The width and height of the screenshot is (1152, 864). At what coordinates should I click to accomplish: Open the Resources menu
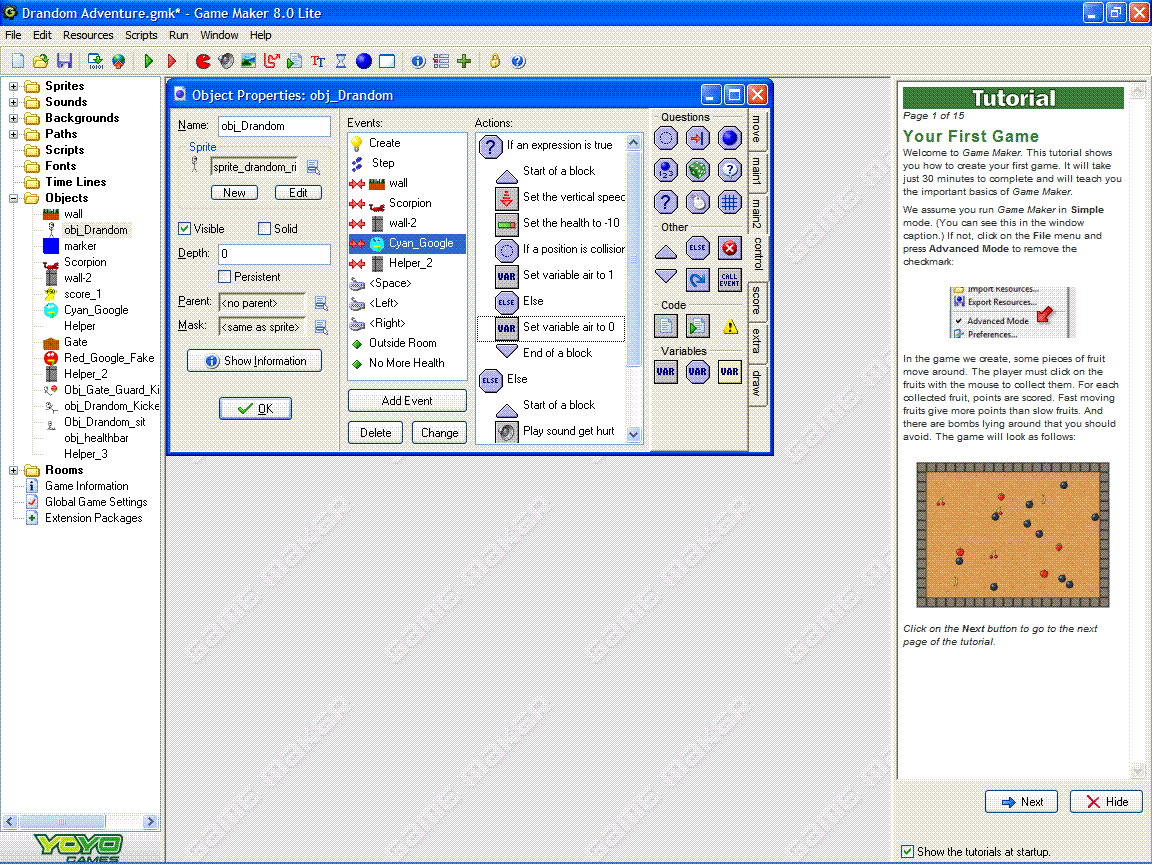pyautogui.click(x=88, y=35)
